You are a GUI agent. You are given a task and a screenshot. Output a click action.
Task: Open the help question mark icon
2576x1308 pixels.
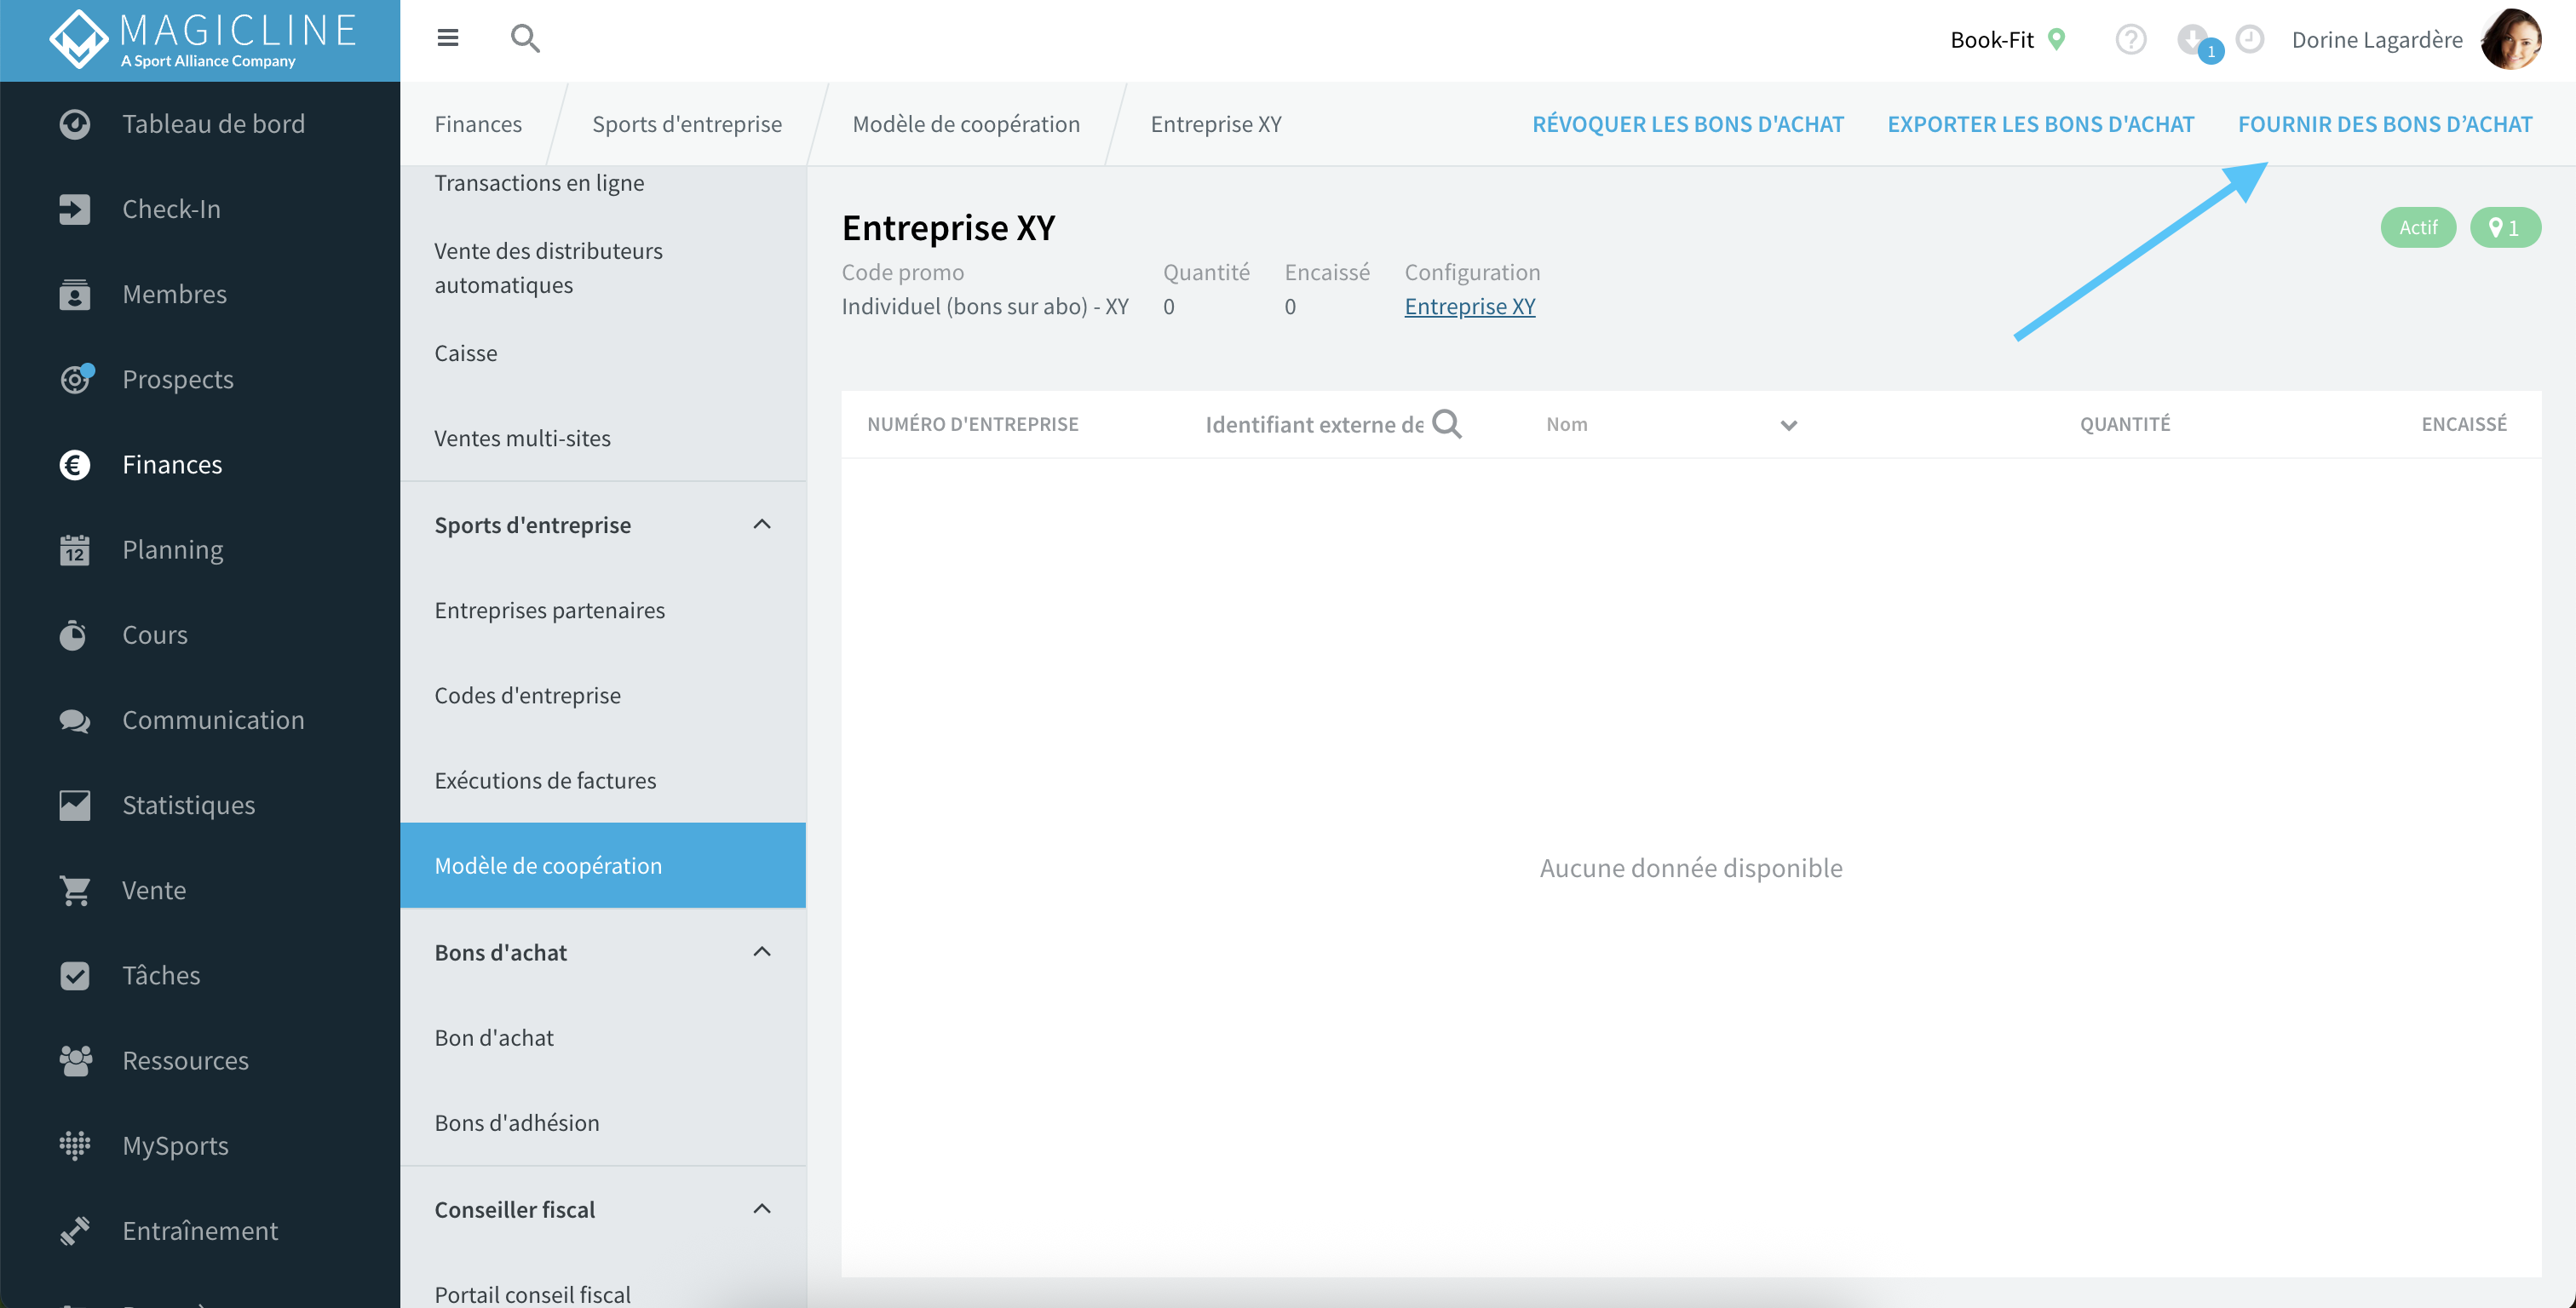pyautogui.click(x=2130, y=40)
